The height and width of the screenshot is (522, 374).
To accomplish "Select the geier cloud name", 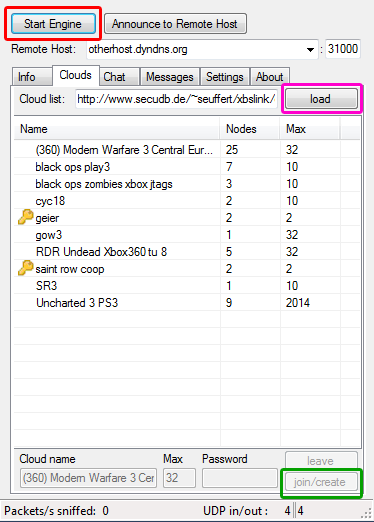I will click(47, 218).
